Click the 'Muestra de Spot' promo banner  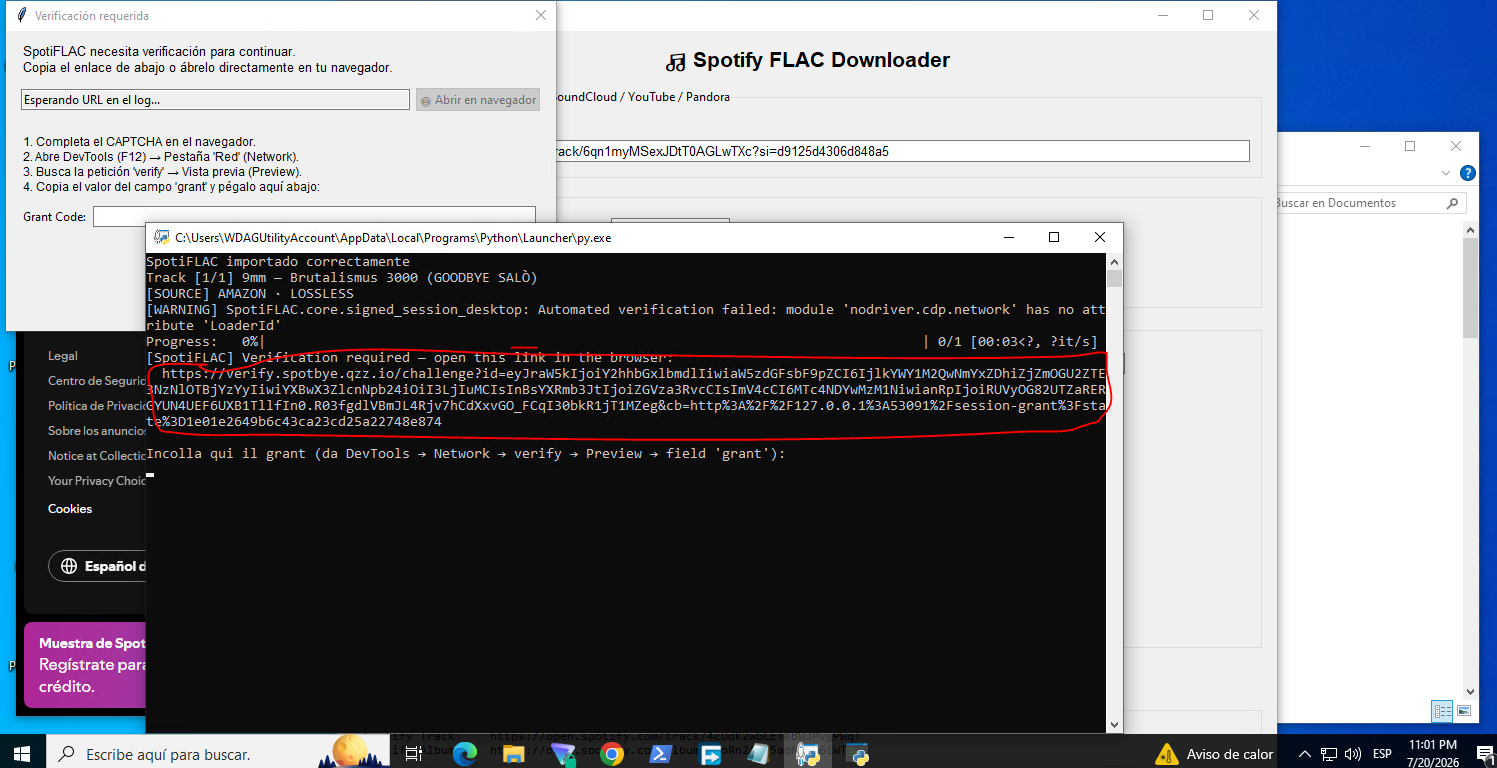[85, 665]
